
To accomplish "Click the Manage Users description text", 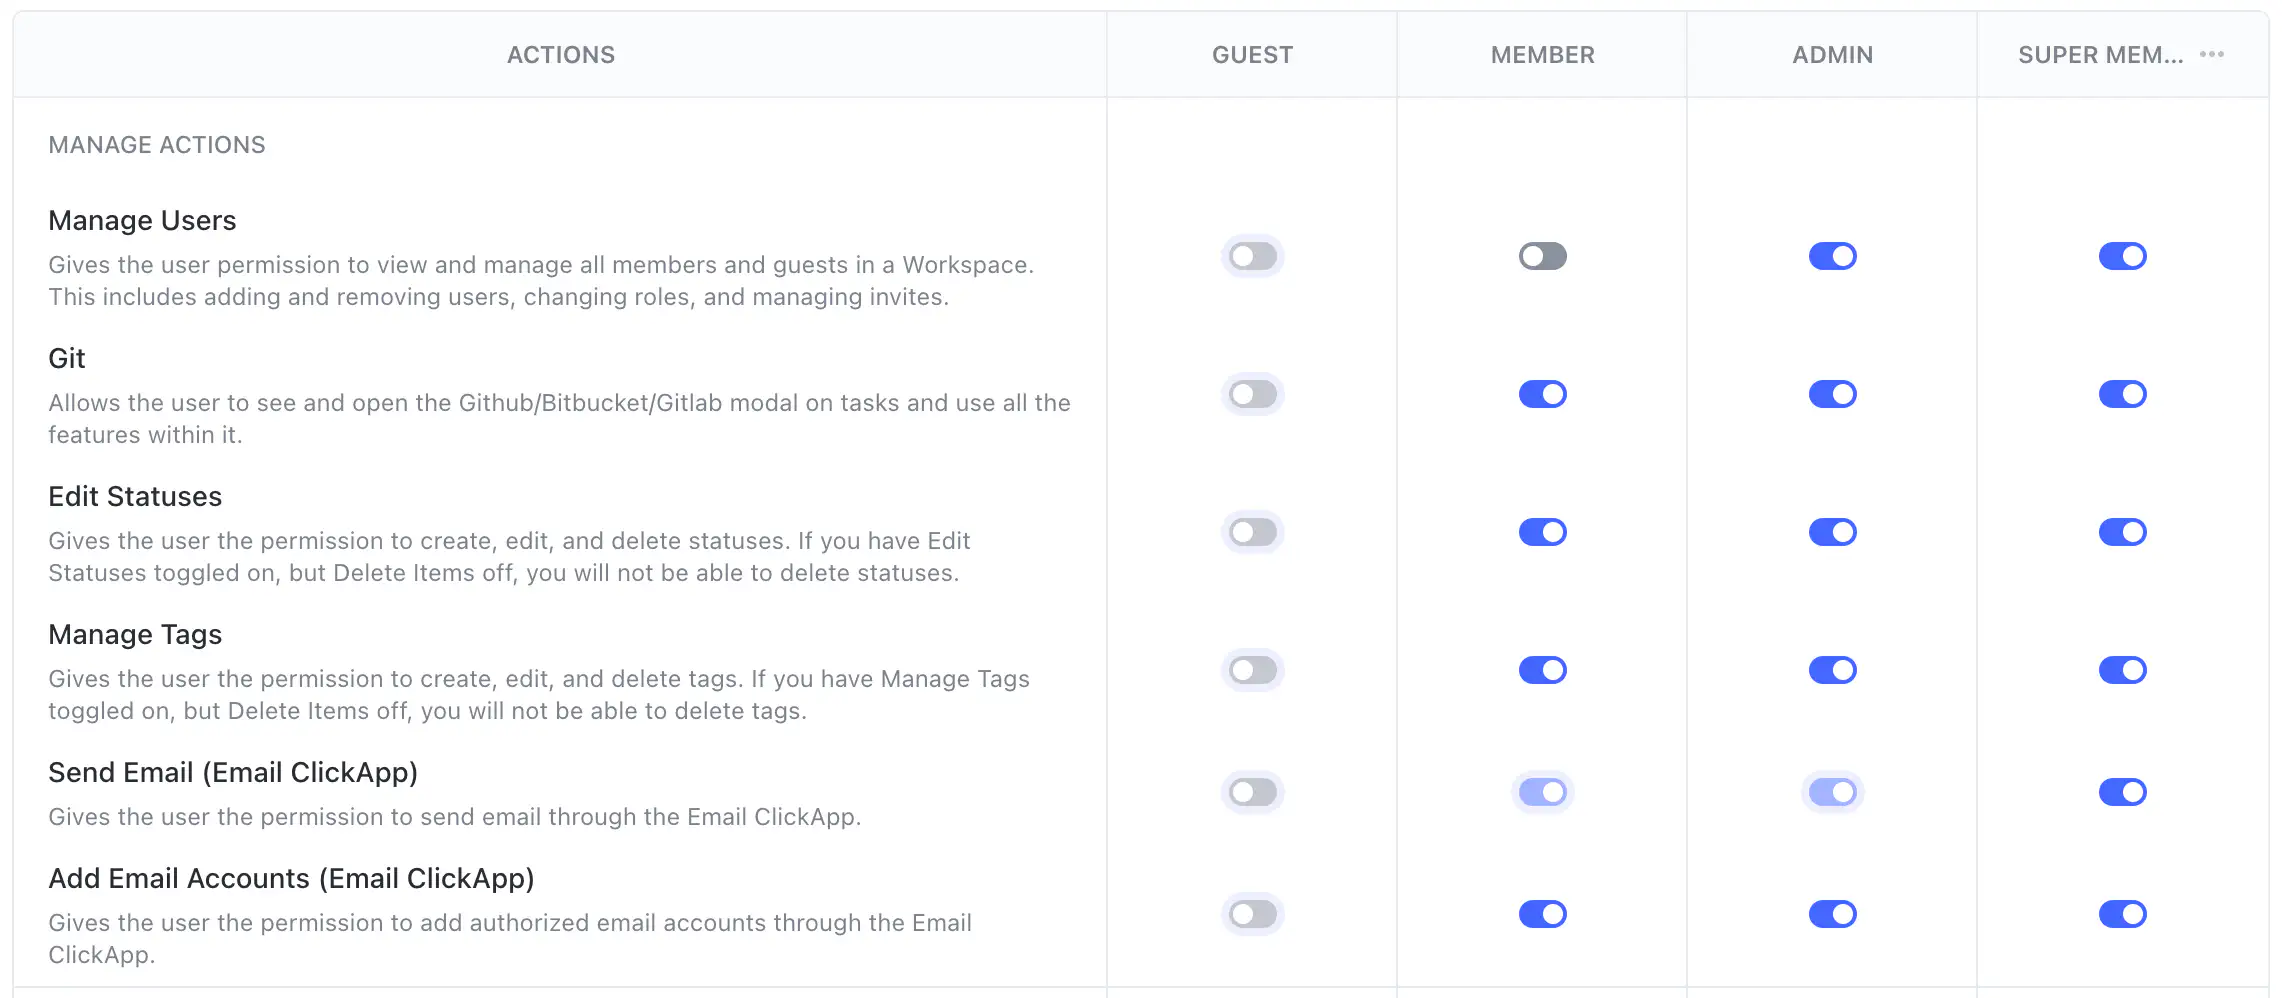I will (x=541, y=281).
